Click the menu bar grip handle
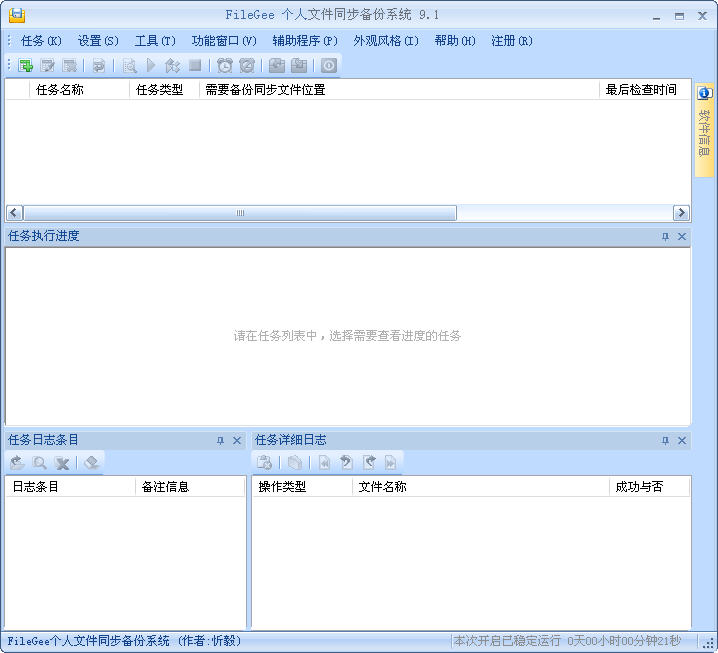Image resolution: width=718 pixels, height=653 pixels. coord(9,40)
